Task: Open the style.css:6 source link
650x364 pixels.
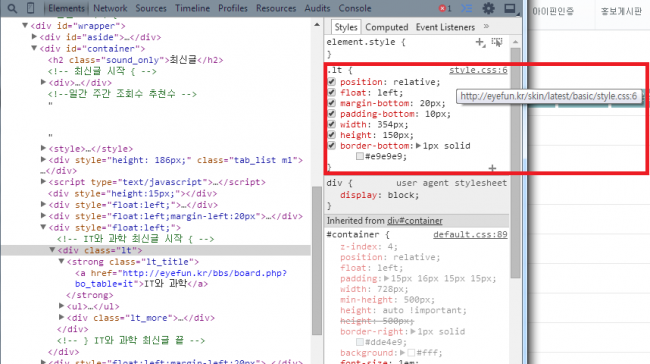Action: [478, 70]
